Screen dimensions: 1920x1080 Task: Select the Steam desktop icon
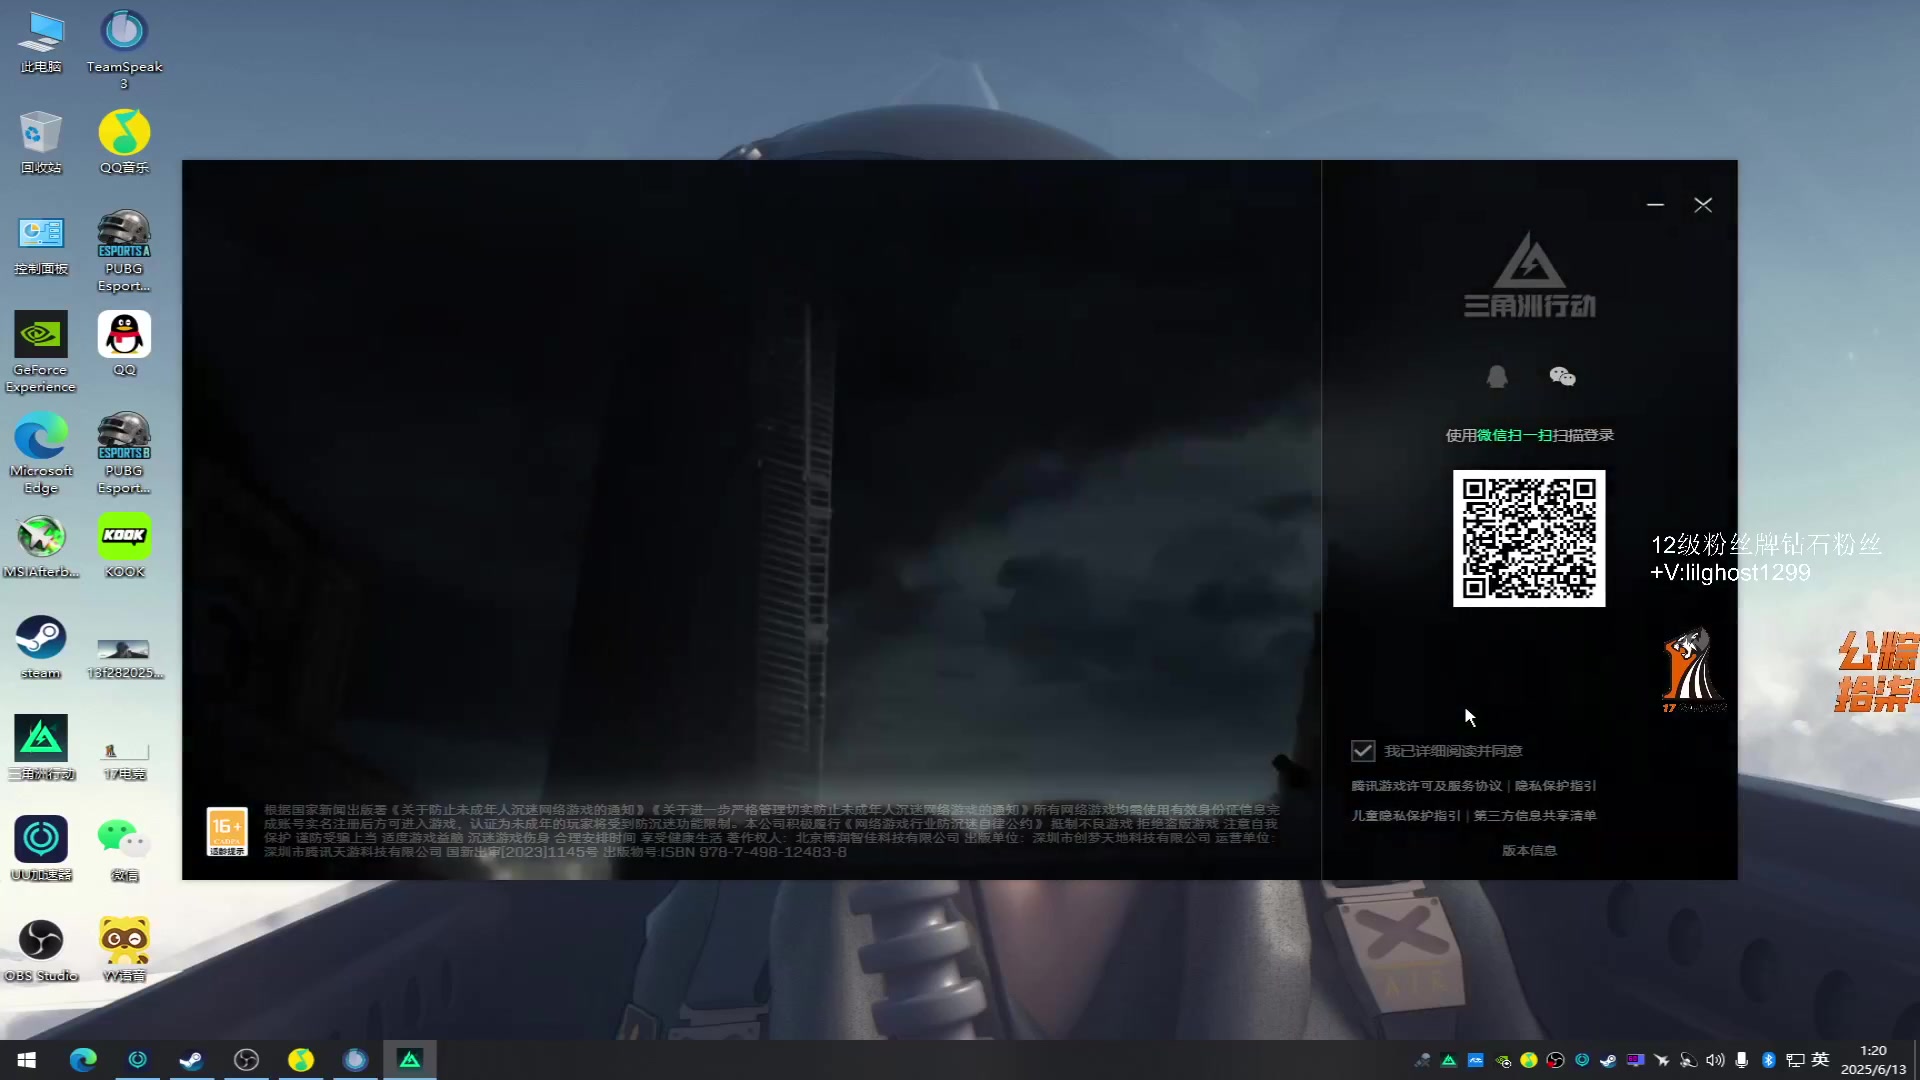(x=41, y=648)
